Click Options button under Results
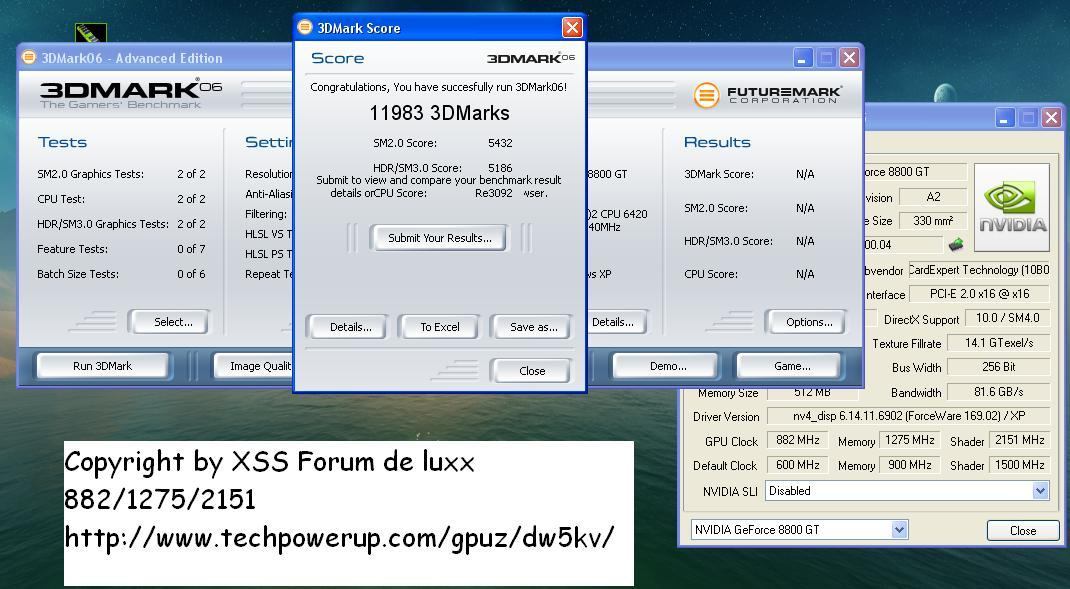Screen dimensions: 1070x589 click(x=809, y=322)
